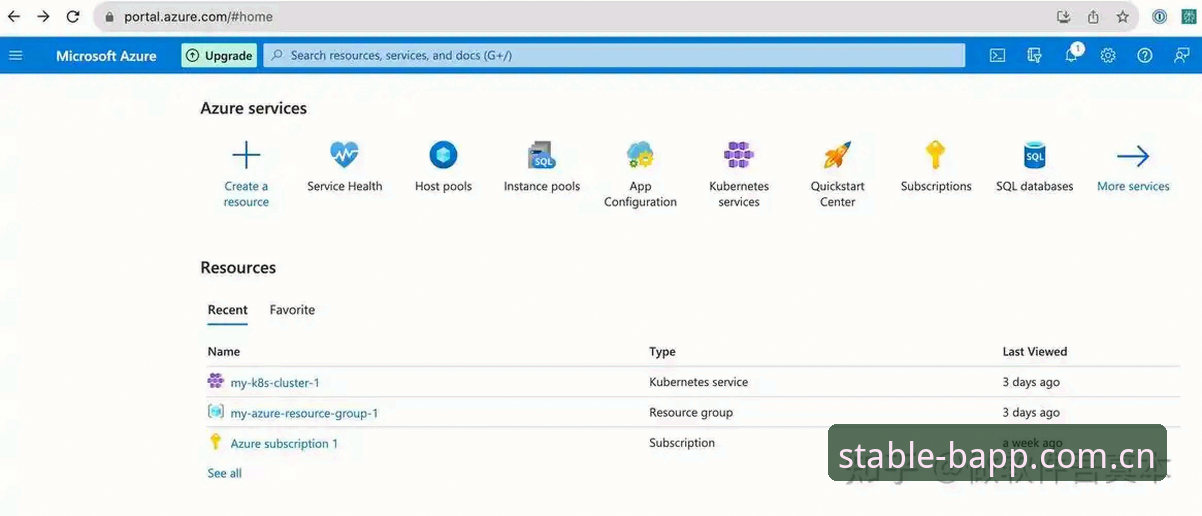
Task: Click the Type column header
Action: tap(662, 352)
